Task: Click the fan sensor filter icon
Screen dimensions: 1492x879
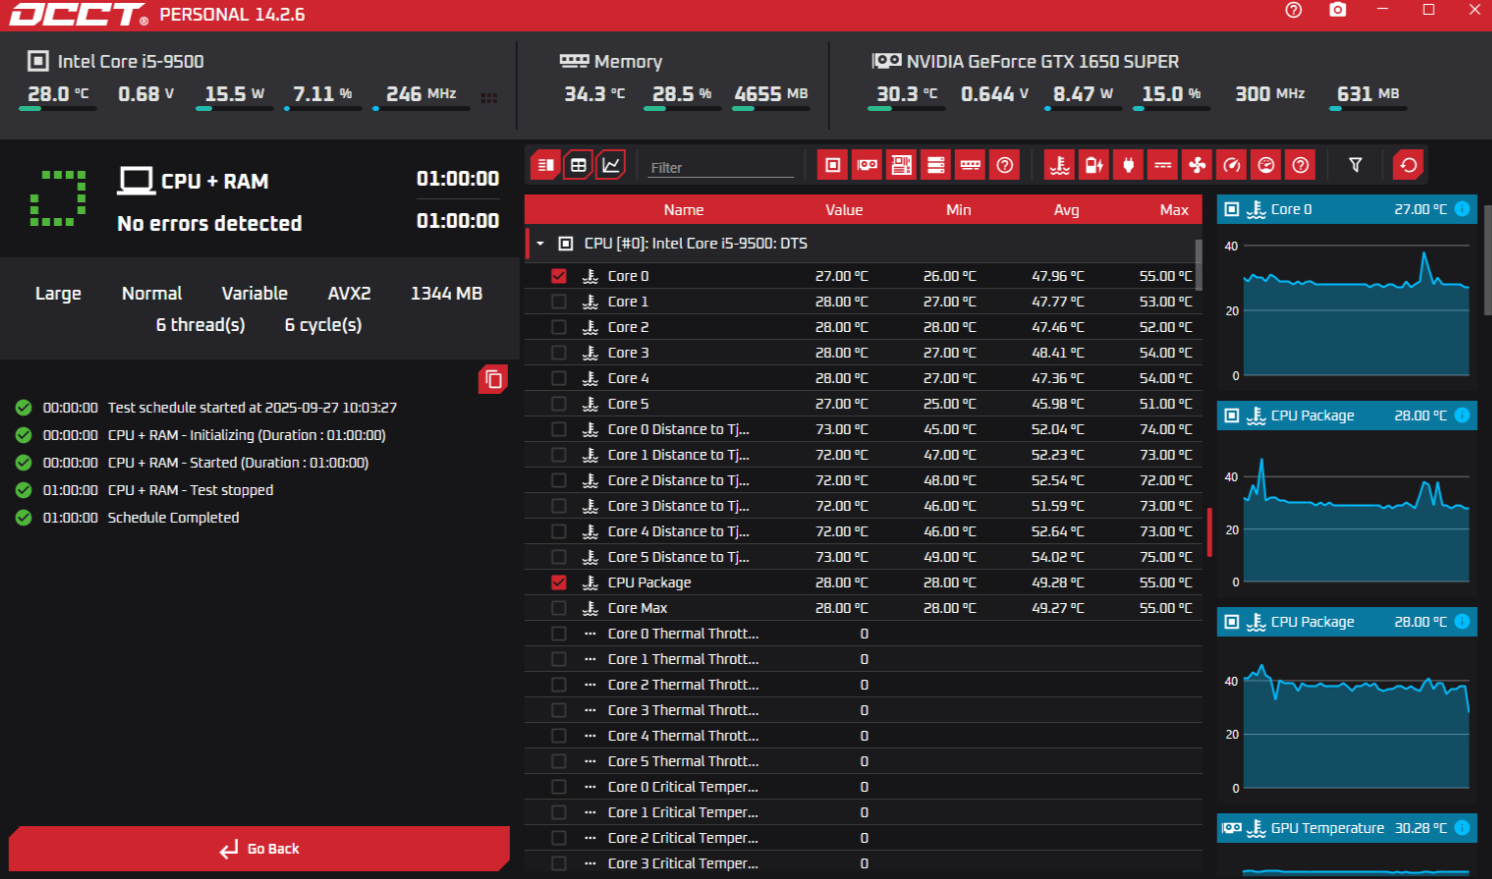Action: pyautogui.click(x=1197, y=165)
